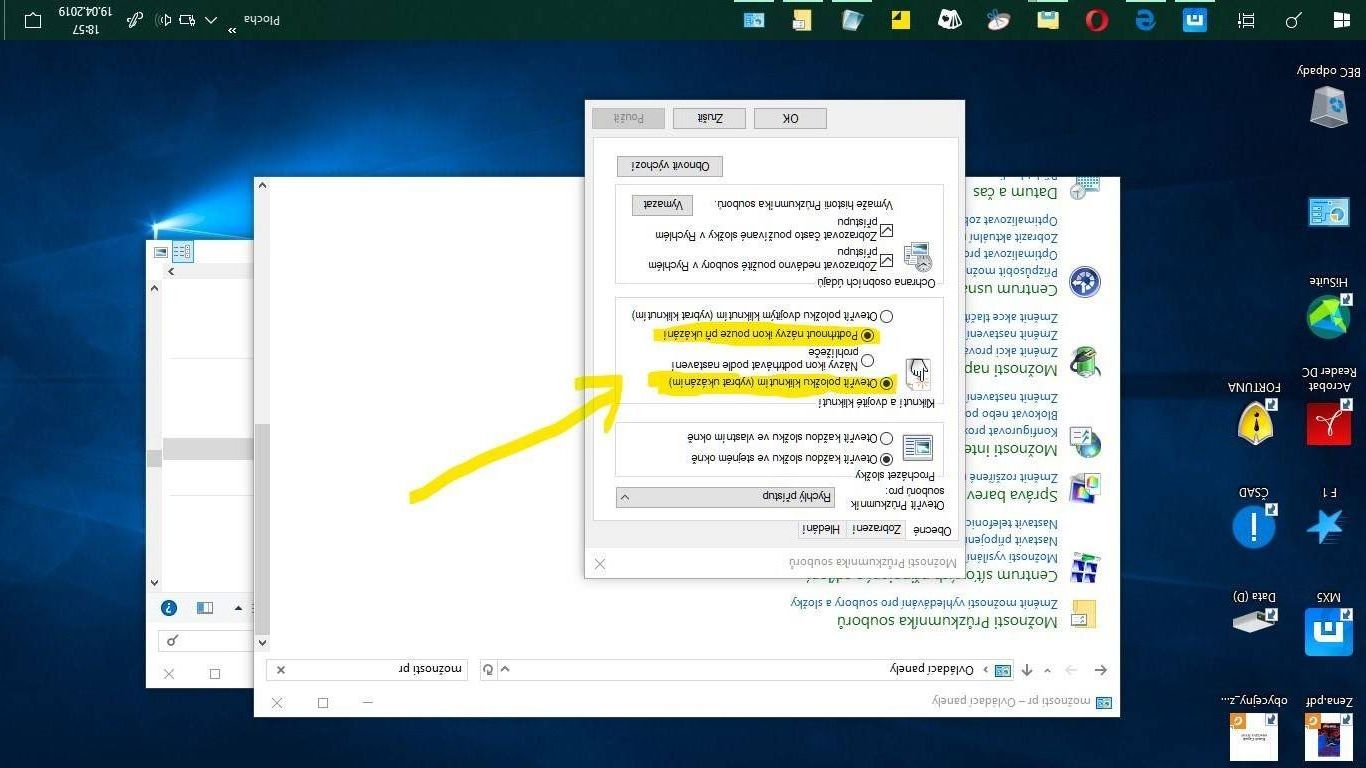1366x768 pixels.
Task: Open the BEC odpady recycle bin
Action: coord(1329,97)
